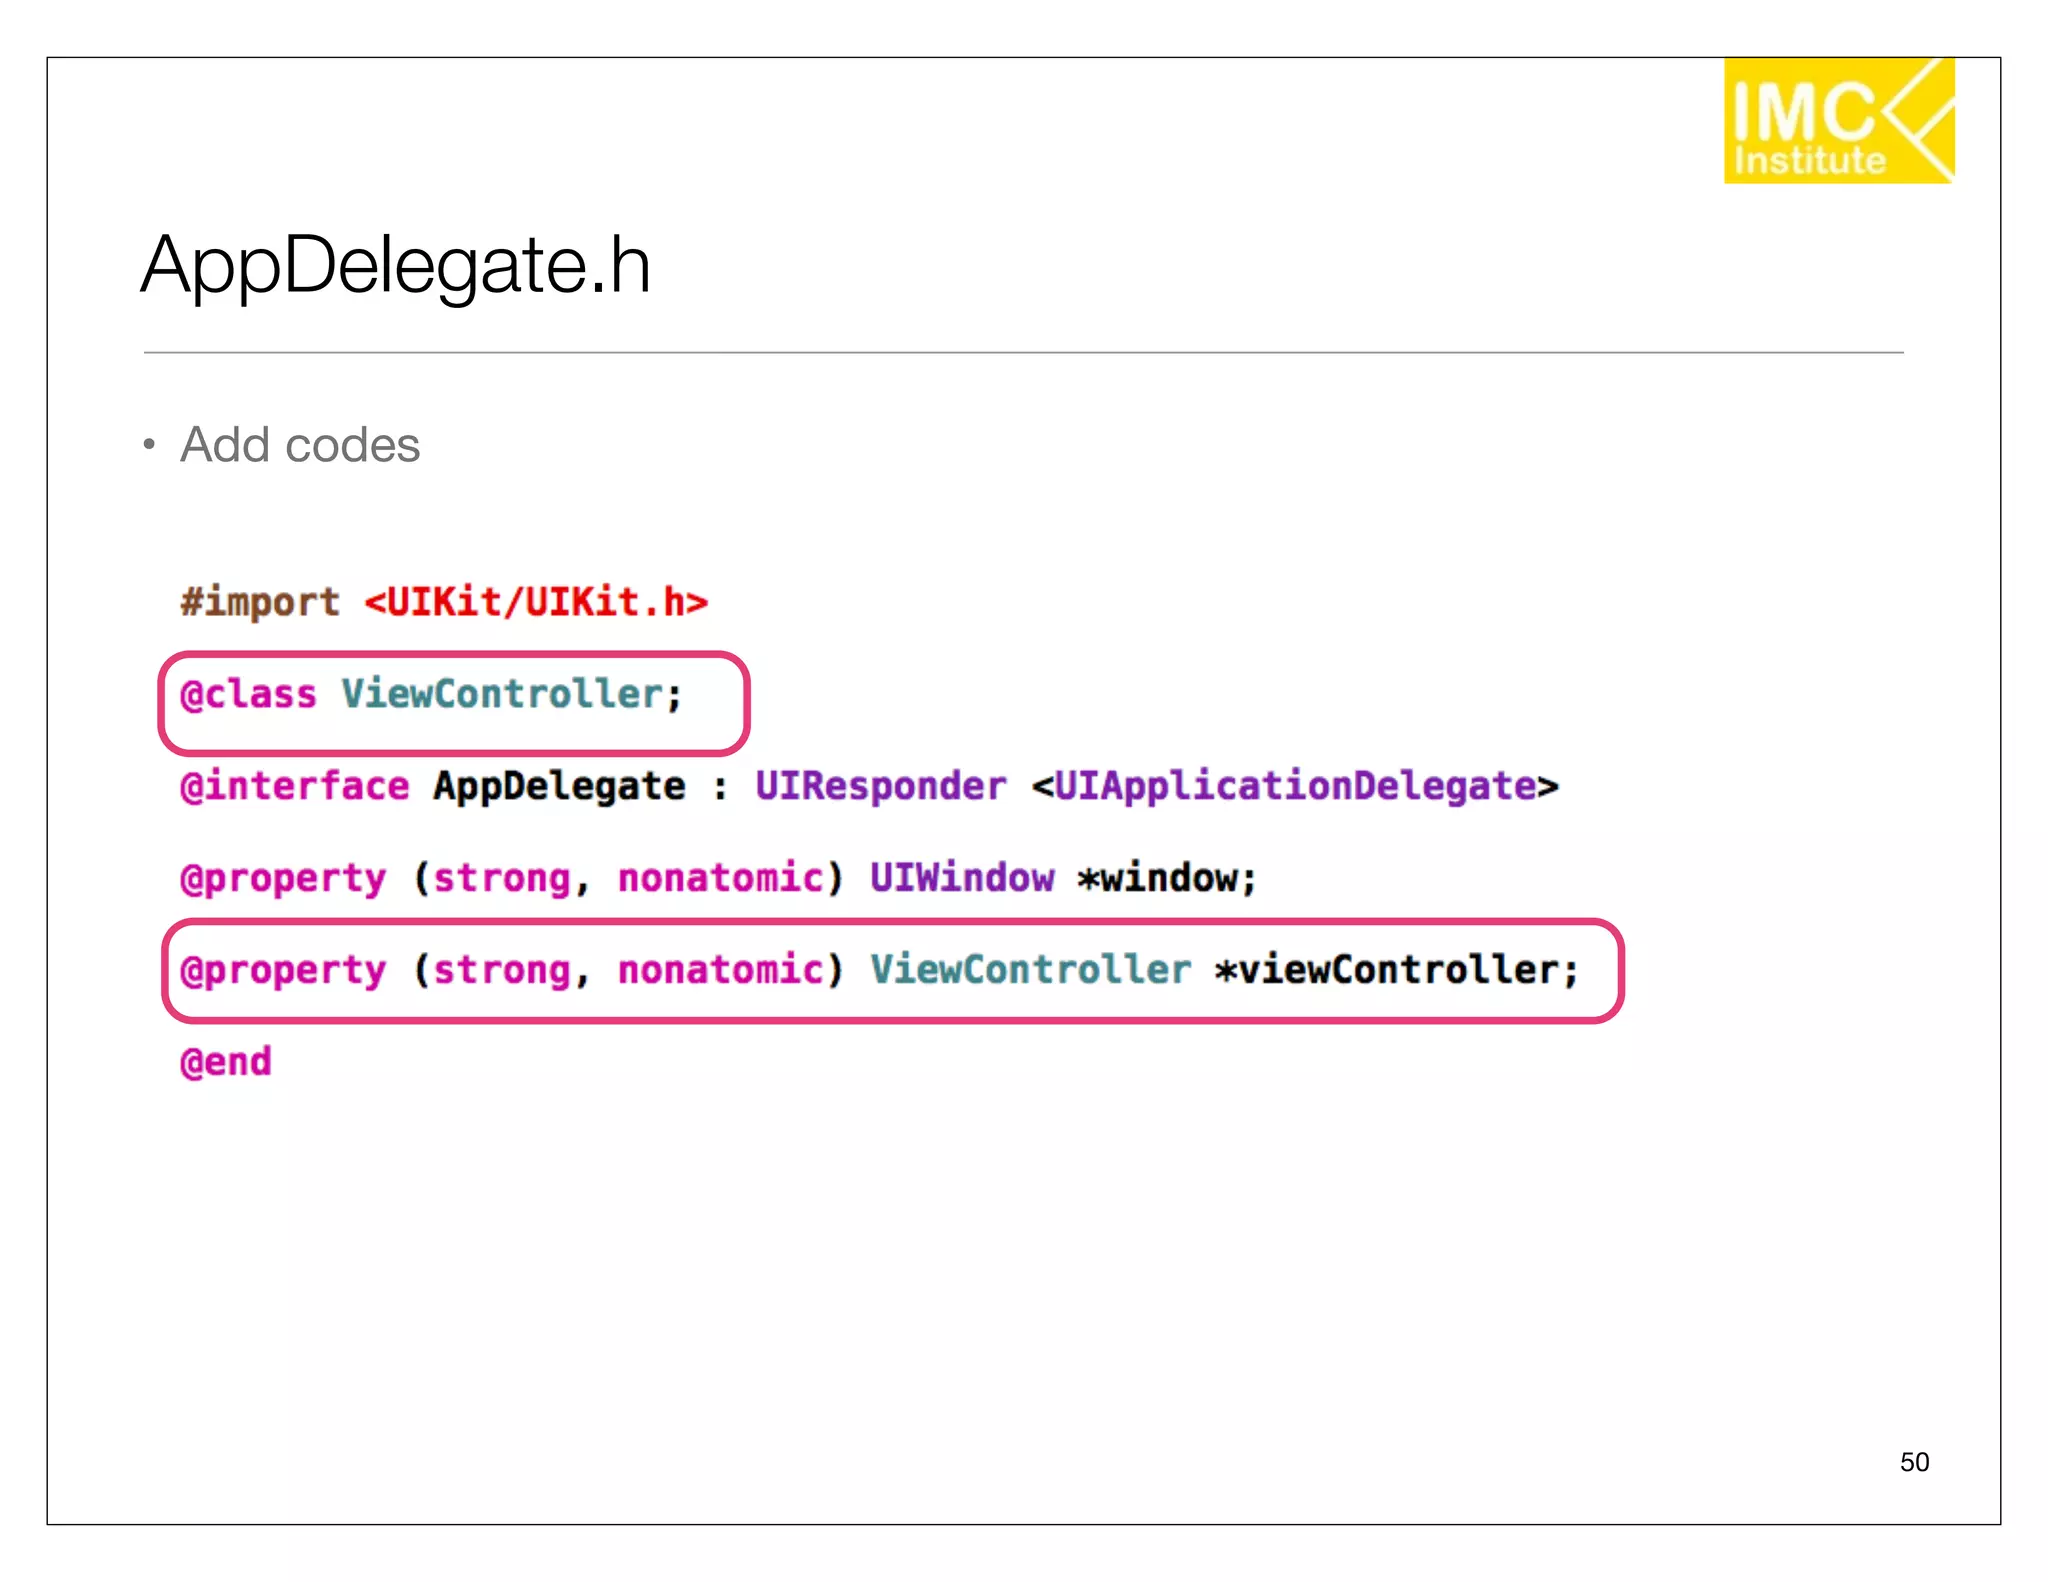Click the @class keyword
This screenshot has width=2048, height=1582.
tap(248, 694)
